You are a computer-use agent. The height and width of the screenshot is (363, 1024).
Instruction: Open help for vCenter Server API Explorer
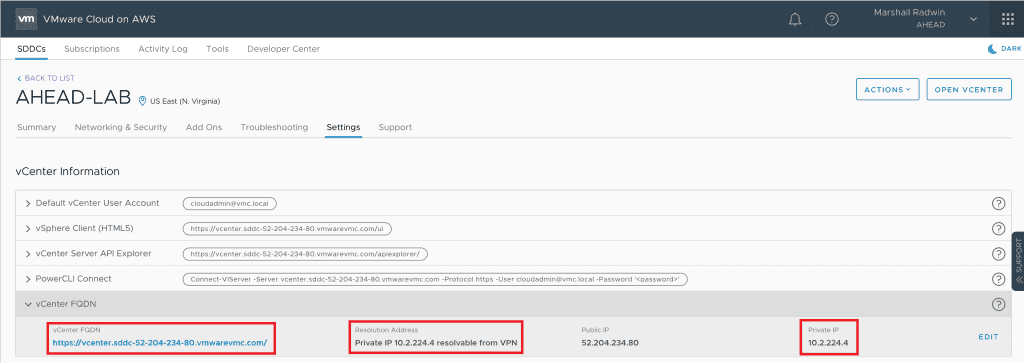point(998,254)
